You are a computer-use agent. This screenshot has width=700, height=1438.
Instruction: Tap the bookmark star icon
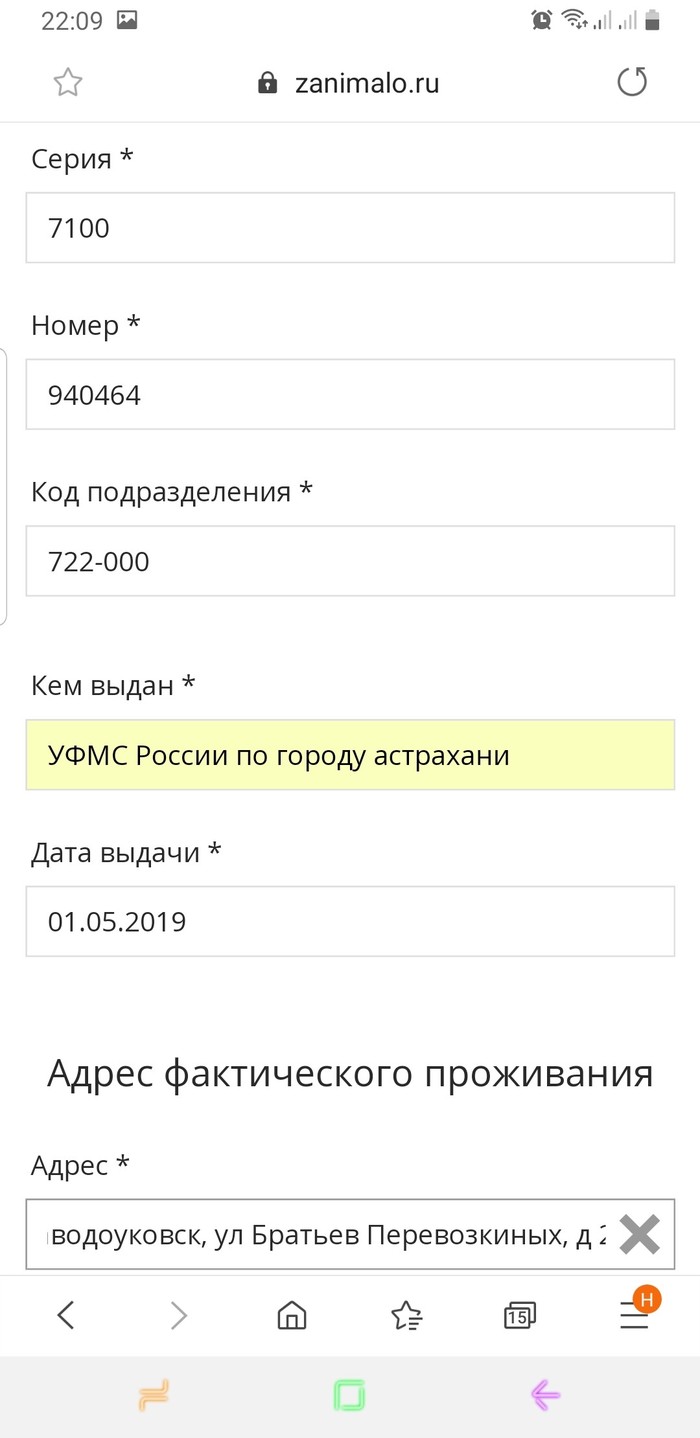point(67,83)
